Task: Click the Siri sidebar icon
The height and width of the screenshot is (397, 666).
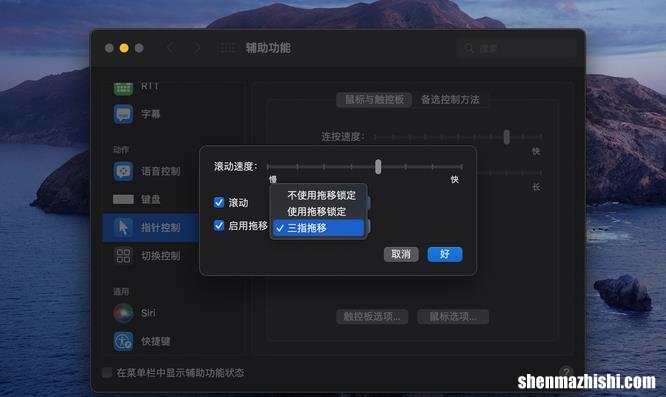Action: coord(123,313)
